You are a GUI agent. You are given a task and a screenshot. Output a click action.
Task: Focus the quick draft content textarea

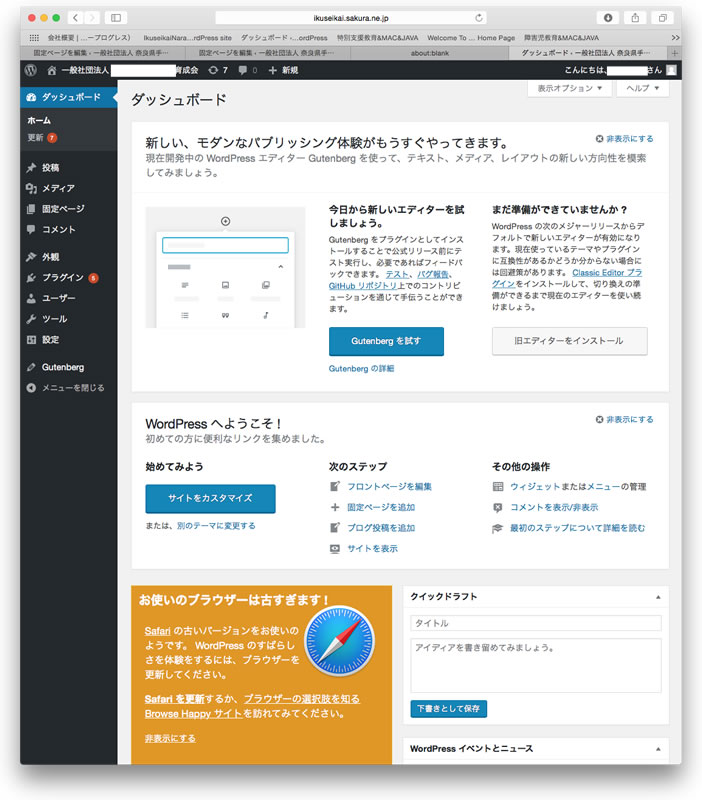536,665
